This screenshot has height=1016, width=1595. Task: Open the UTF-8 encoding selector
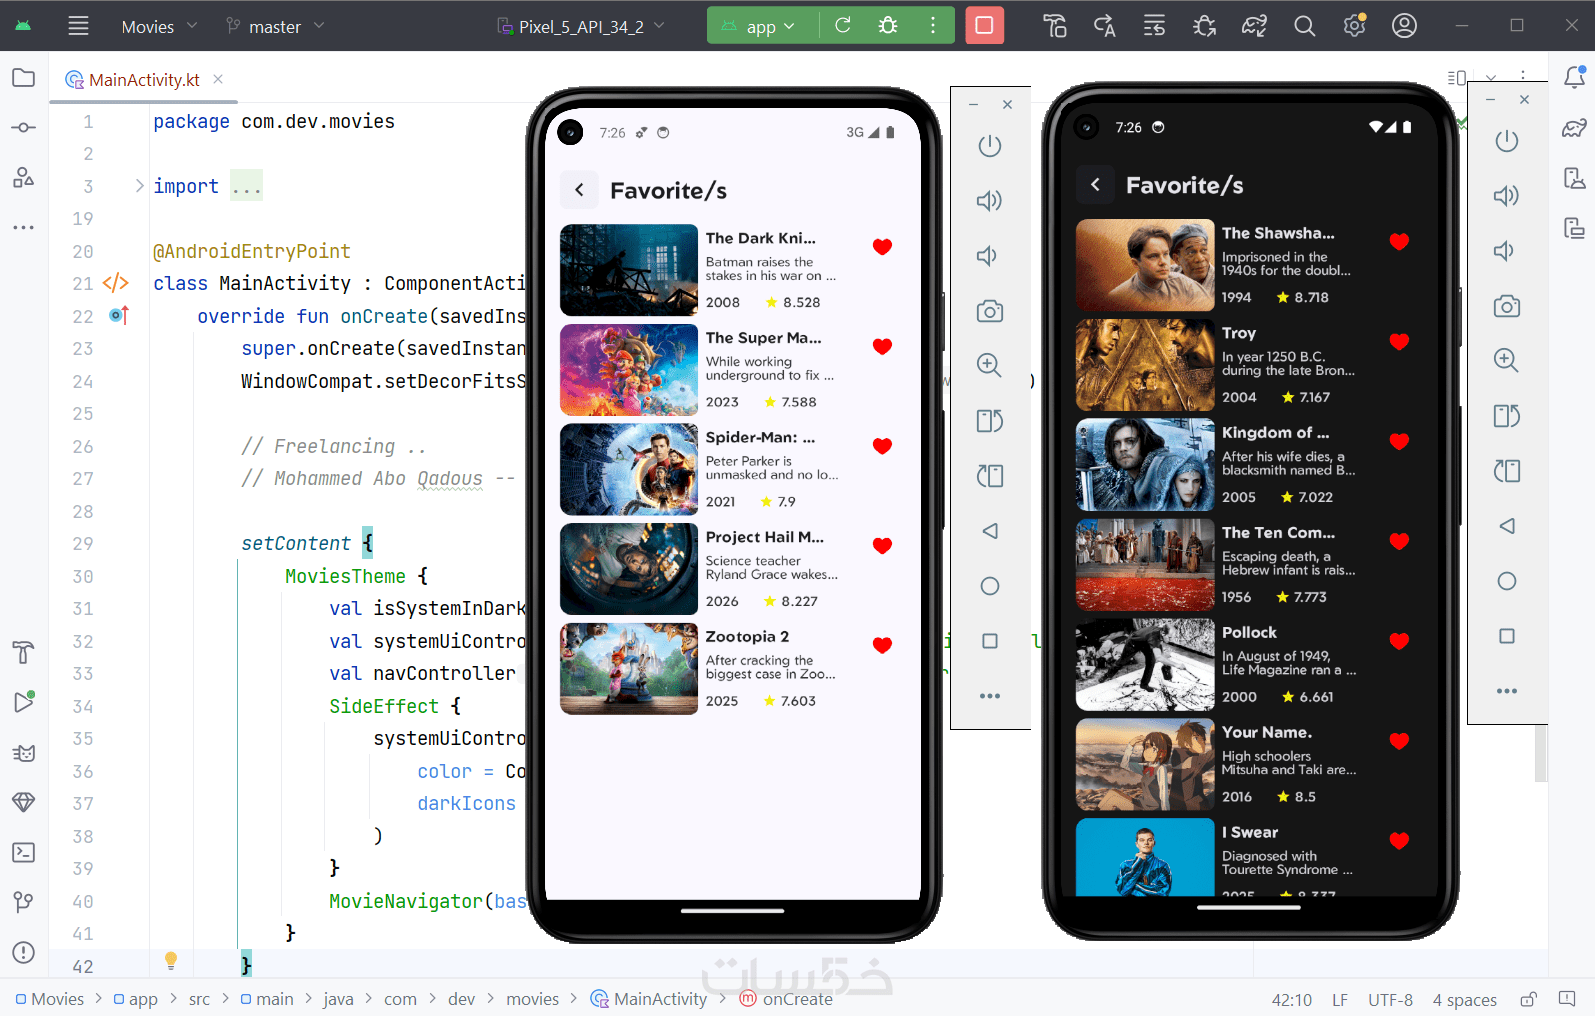click(1390, 999)
